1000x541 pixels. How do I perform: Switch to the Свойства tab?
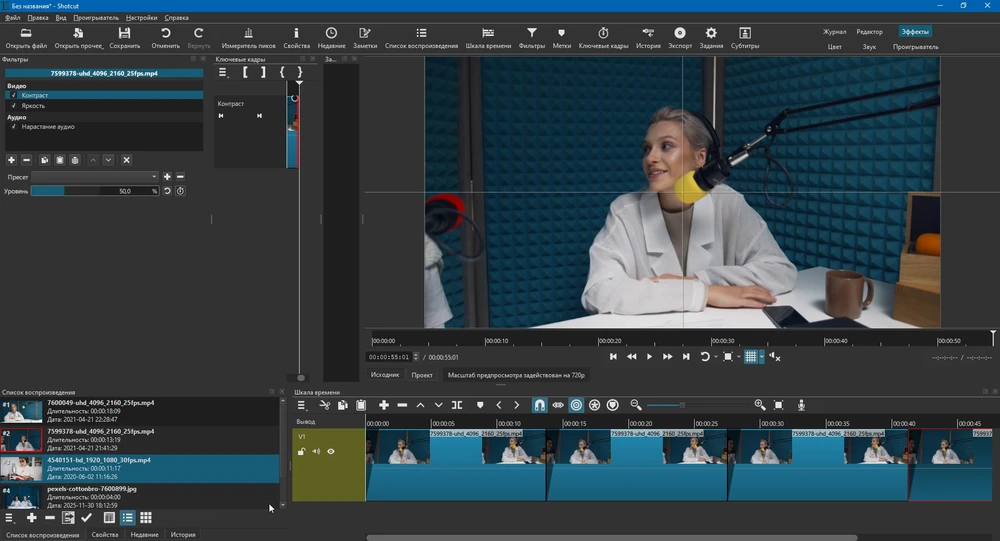(105, 535)
